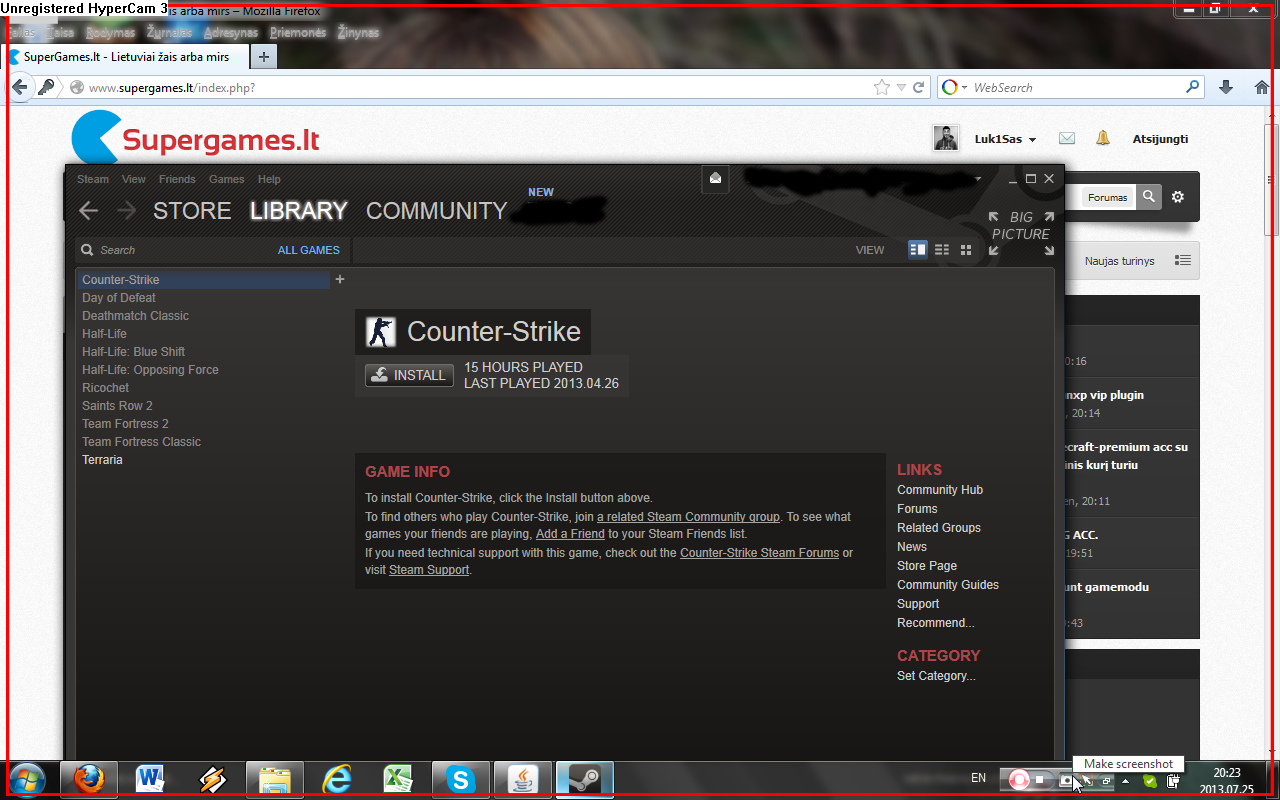
Task: Open notifications bell on Supergames
Action: (1103, 139)
